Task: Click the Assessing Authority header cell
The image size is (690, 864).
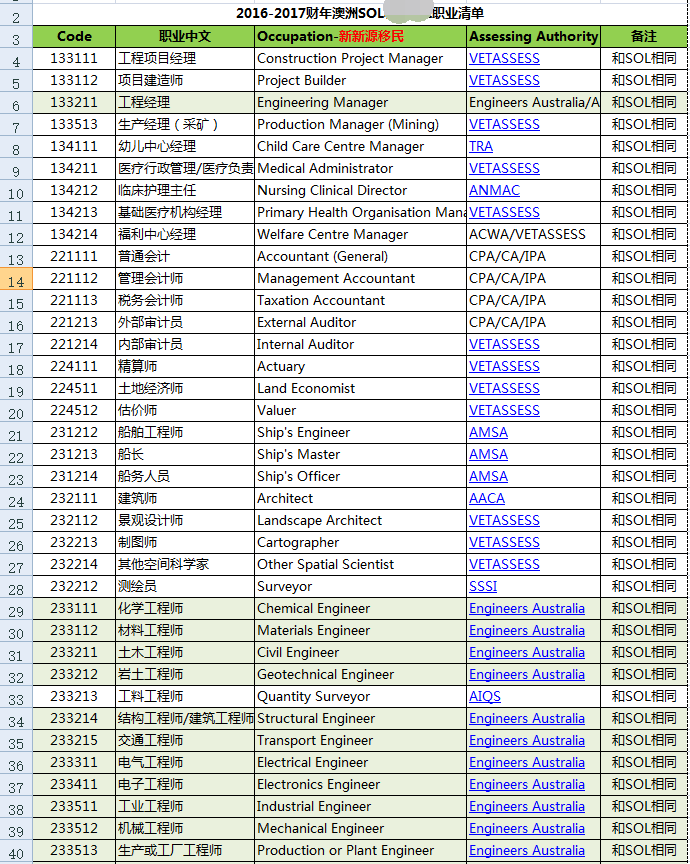Action: click(533, 37)
